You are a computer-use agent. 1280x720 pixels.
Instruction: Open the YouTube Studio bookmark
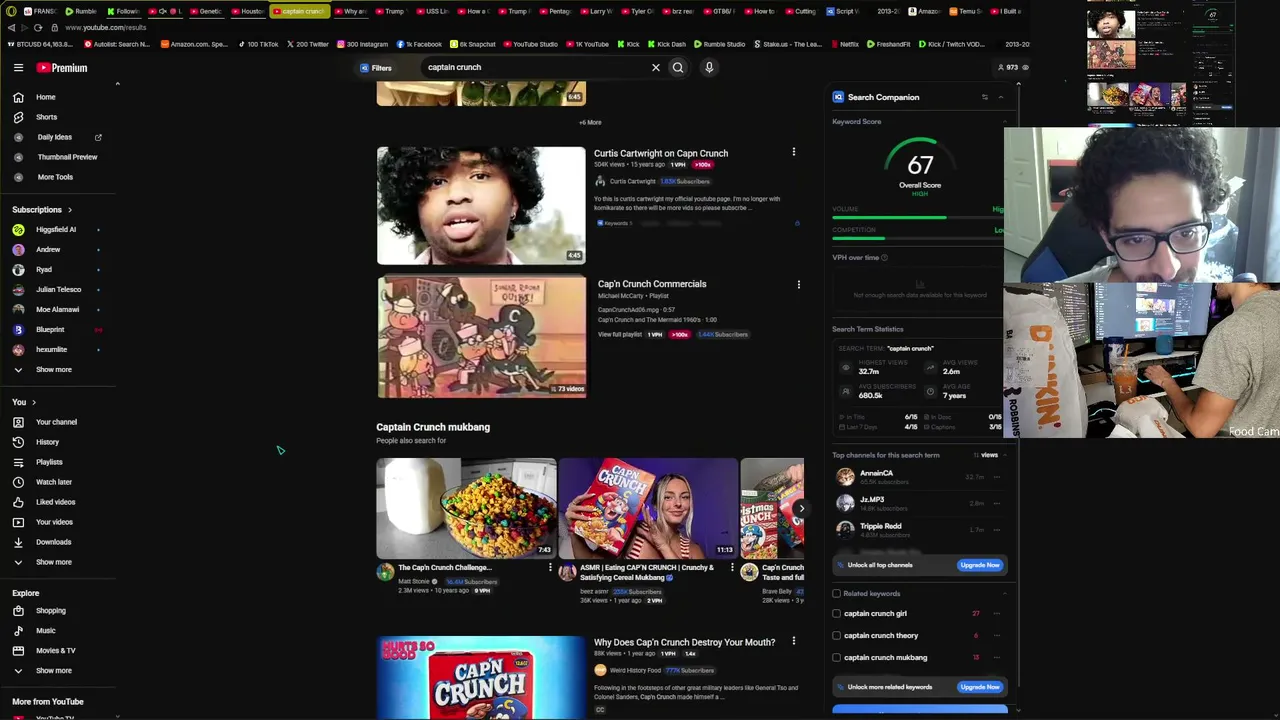[530, 44]
